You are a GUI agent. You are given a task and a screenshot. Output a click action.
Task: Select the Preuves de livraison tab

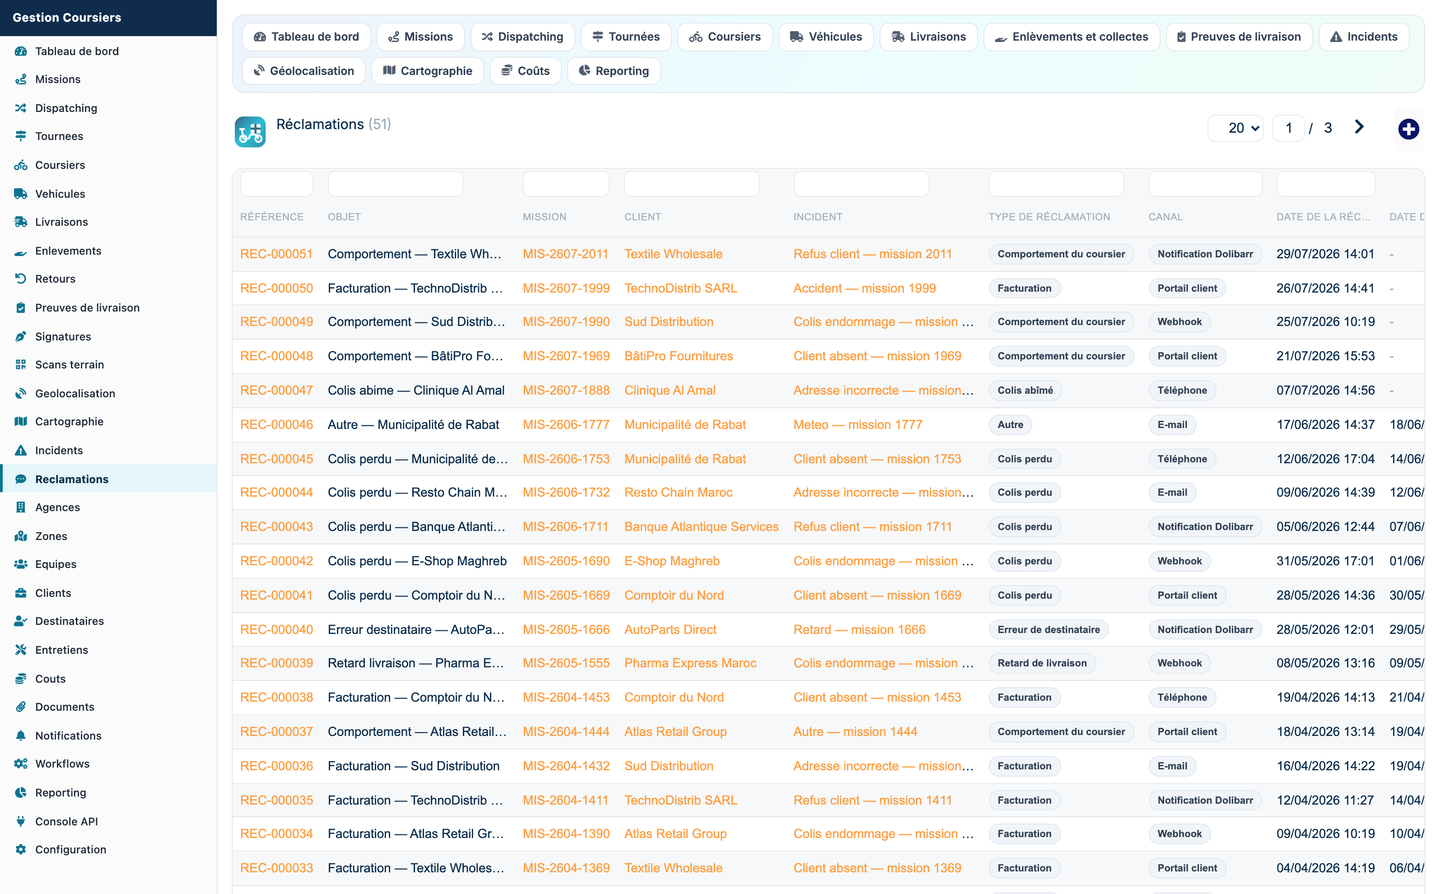[x=1238, y=37]
